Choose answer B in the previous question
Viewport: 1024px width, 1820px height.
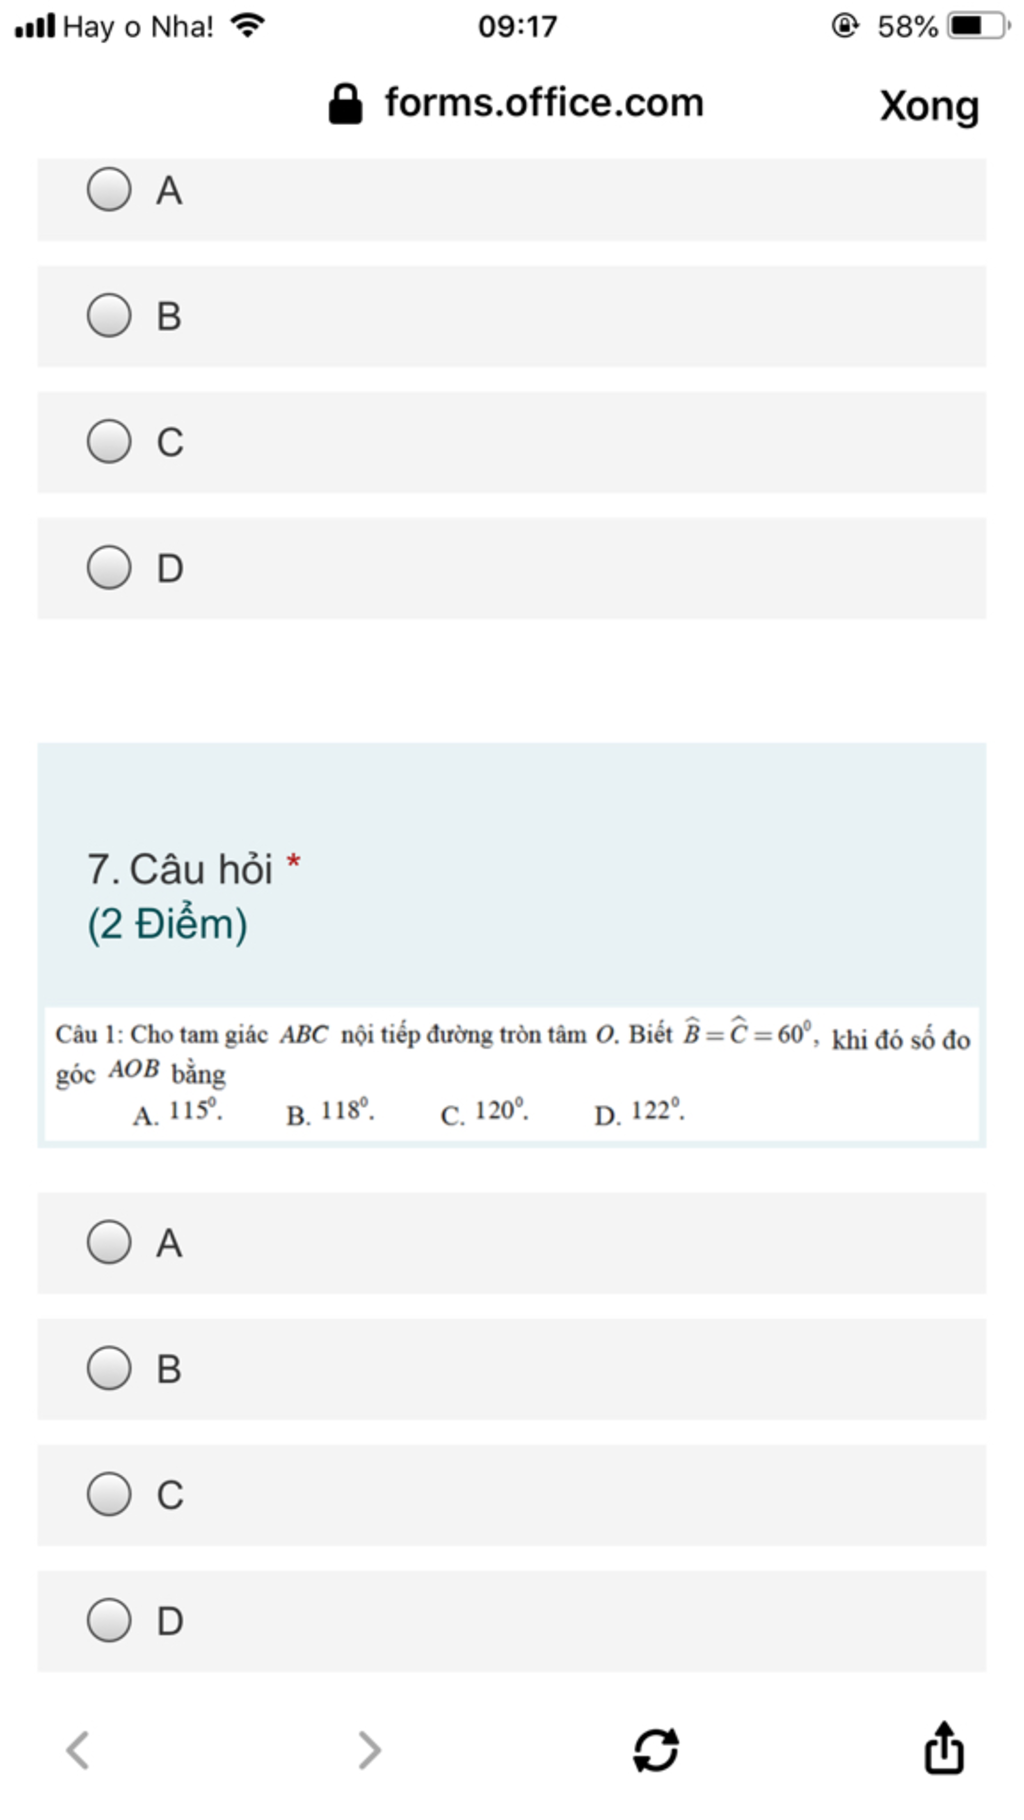coord(512,316)
